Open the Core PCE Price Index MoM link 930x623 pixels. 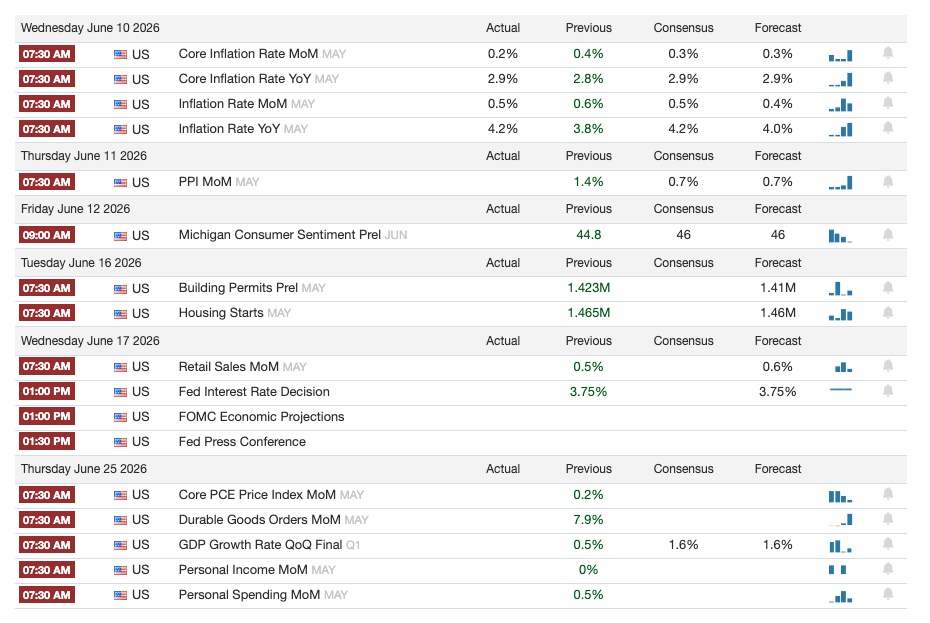257,495
